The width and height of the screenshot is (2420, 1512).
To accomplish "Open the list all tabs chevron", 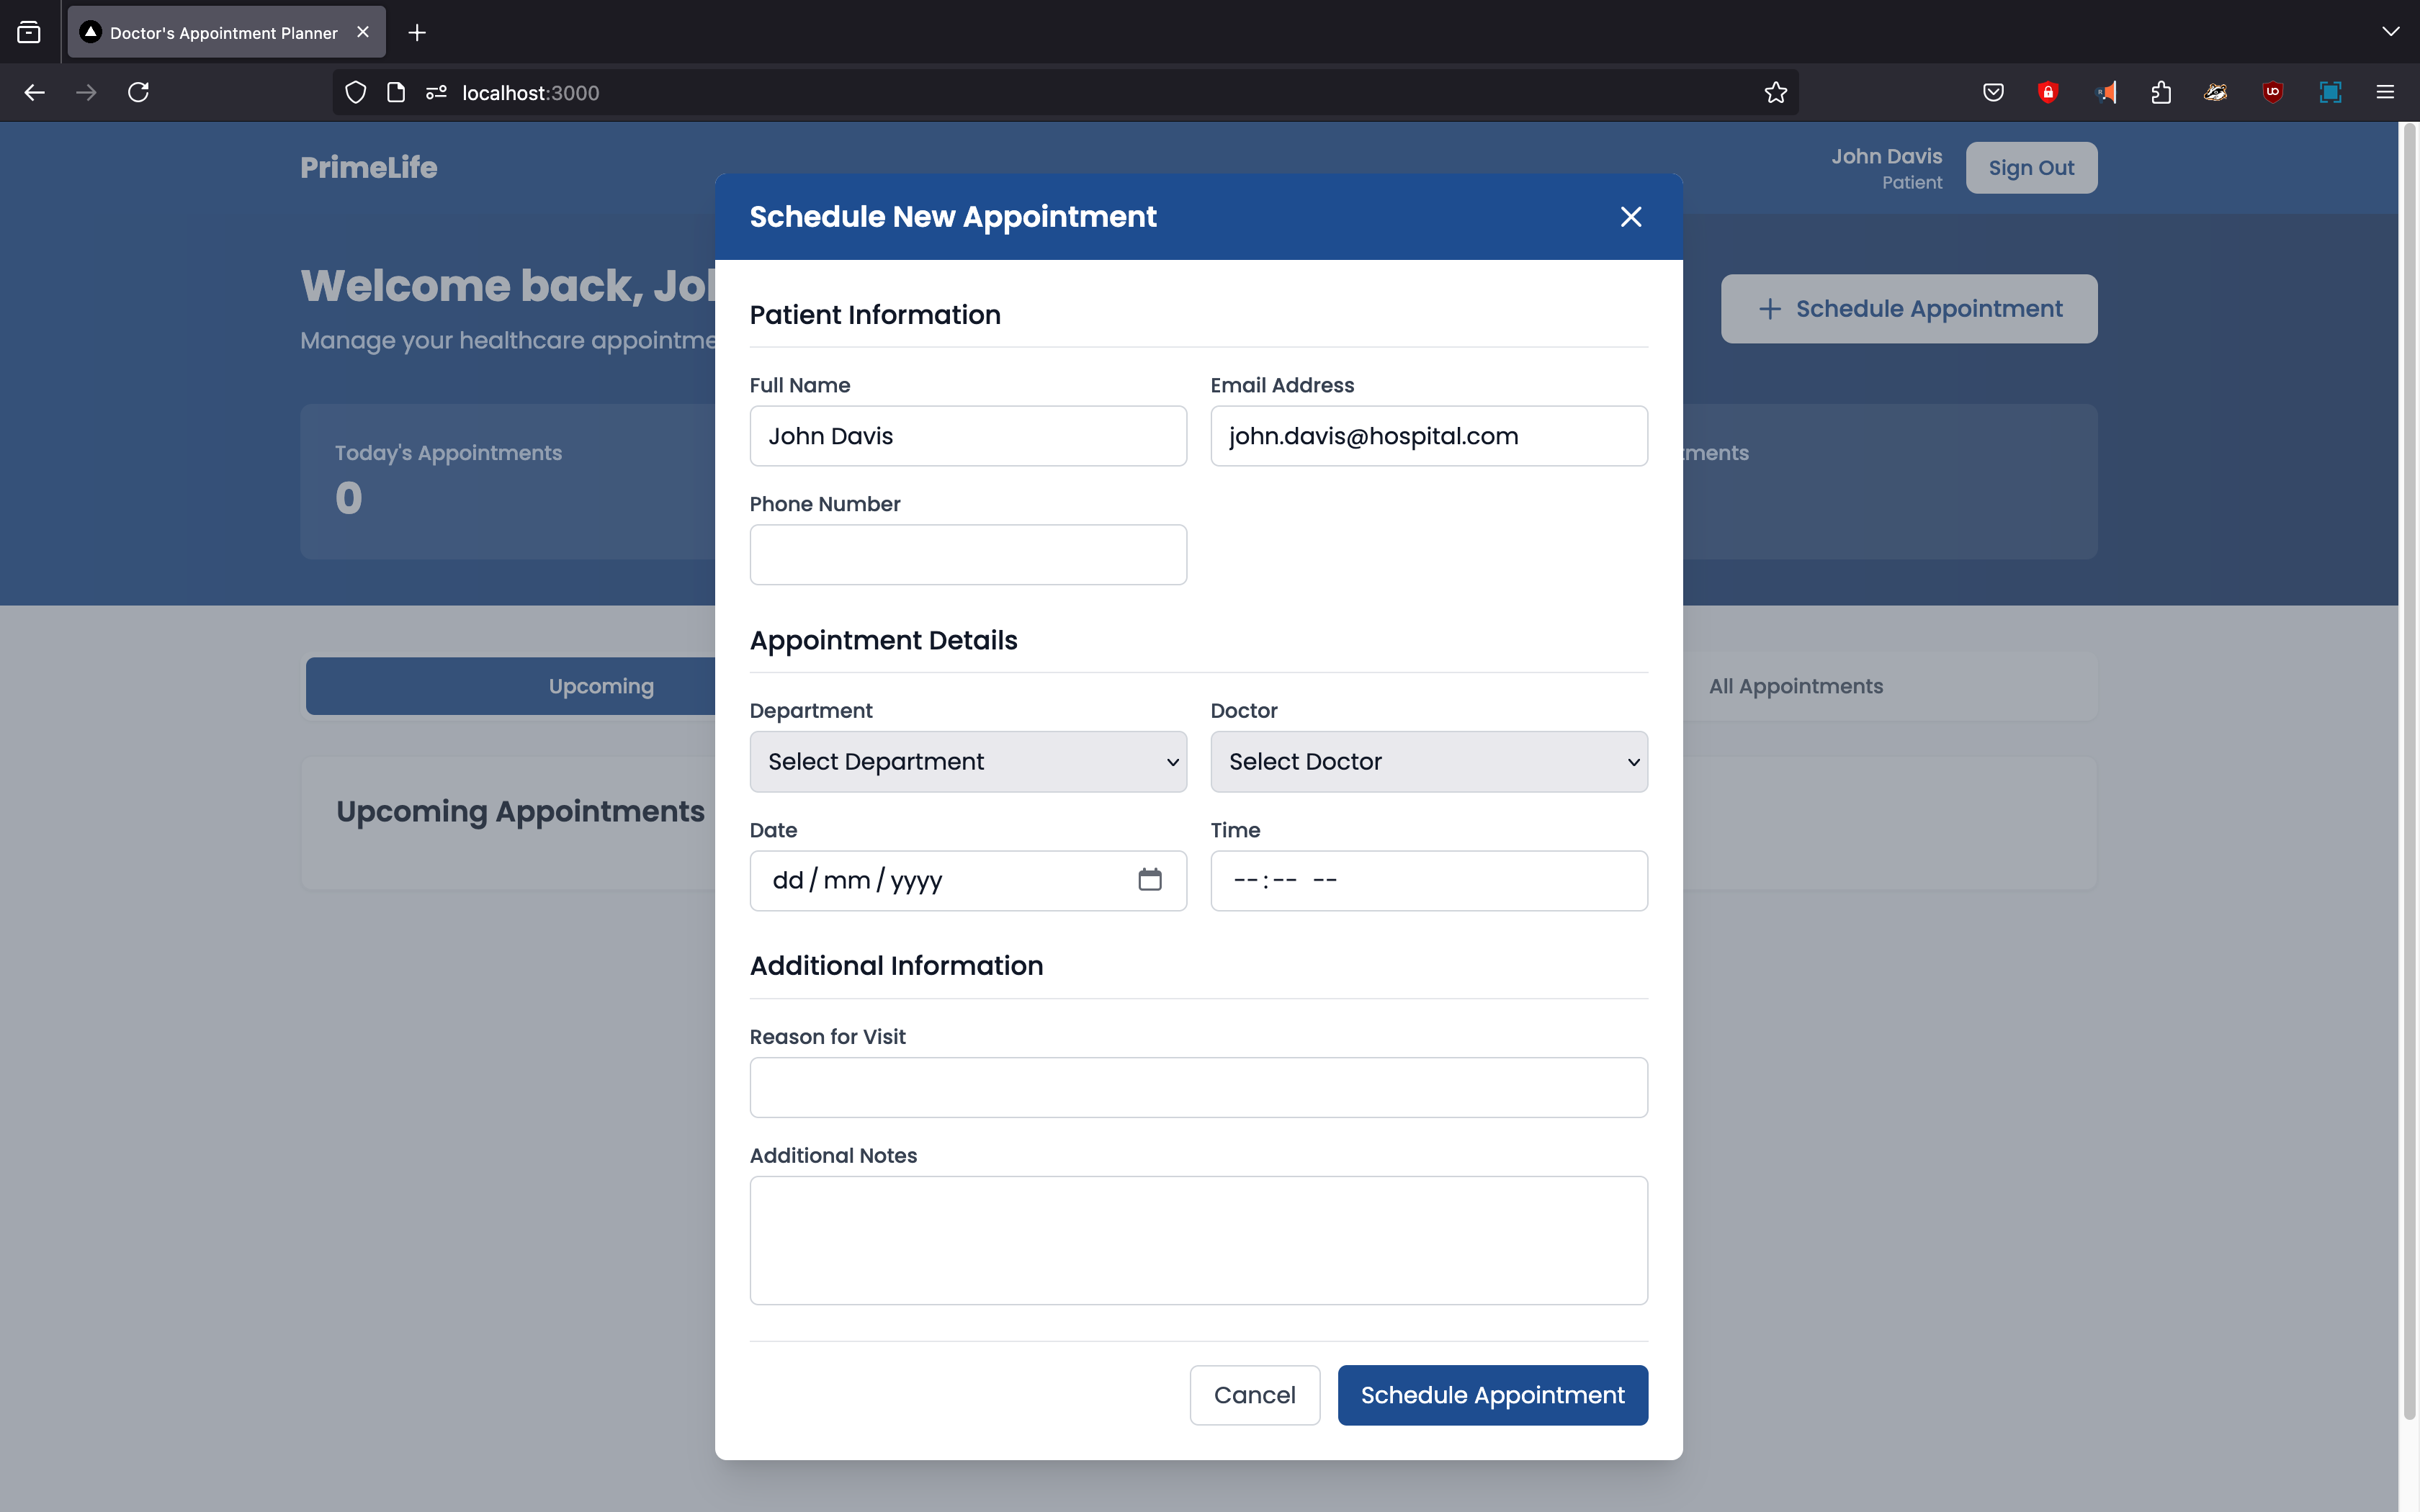I will pyautogui.click(x=2390, y=32).
